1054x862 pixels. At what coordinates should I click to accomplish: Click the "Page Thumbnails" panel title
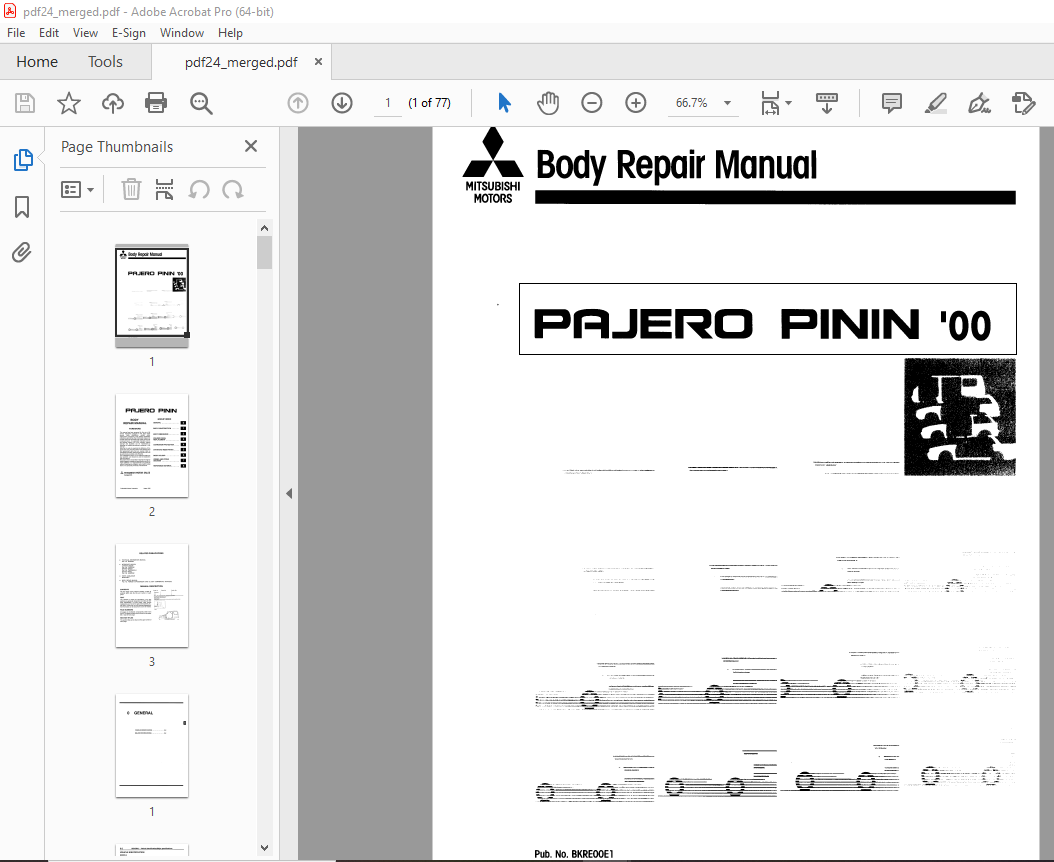click(117, 147)
